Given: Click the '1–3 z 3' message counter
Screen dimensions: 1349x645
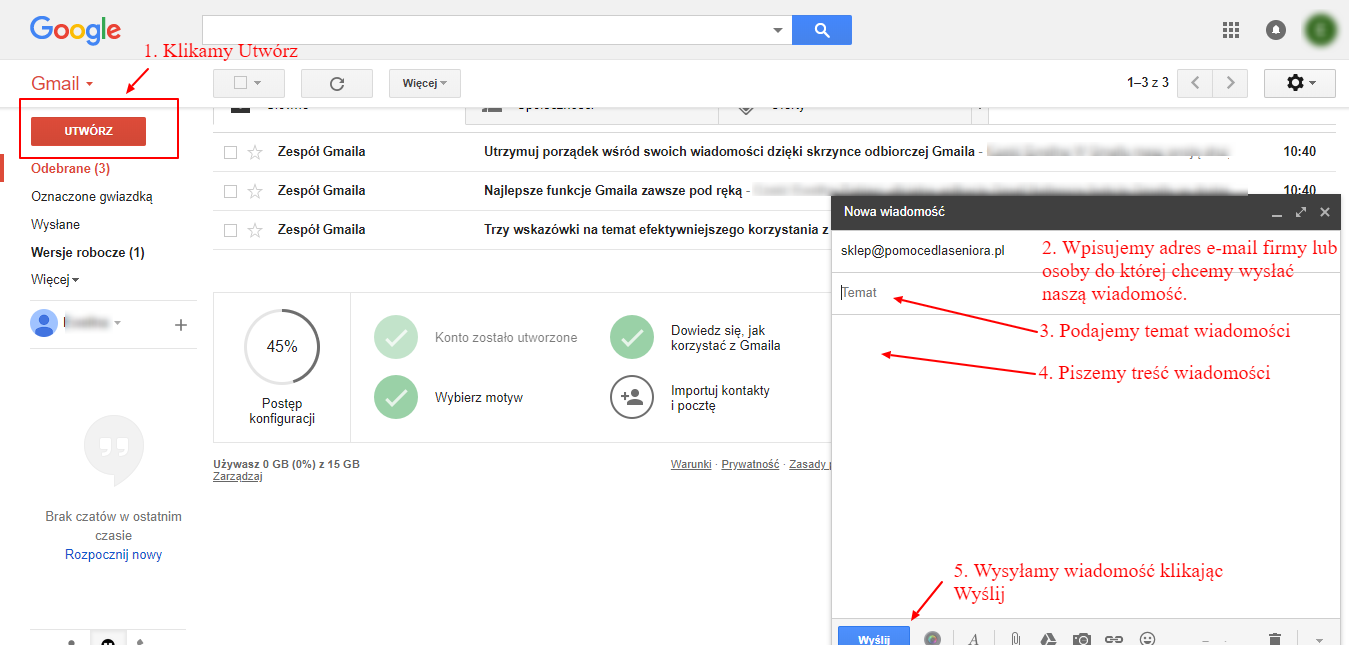Looking at the screenshot, I should 1148,83.
